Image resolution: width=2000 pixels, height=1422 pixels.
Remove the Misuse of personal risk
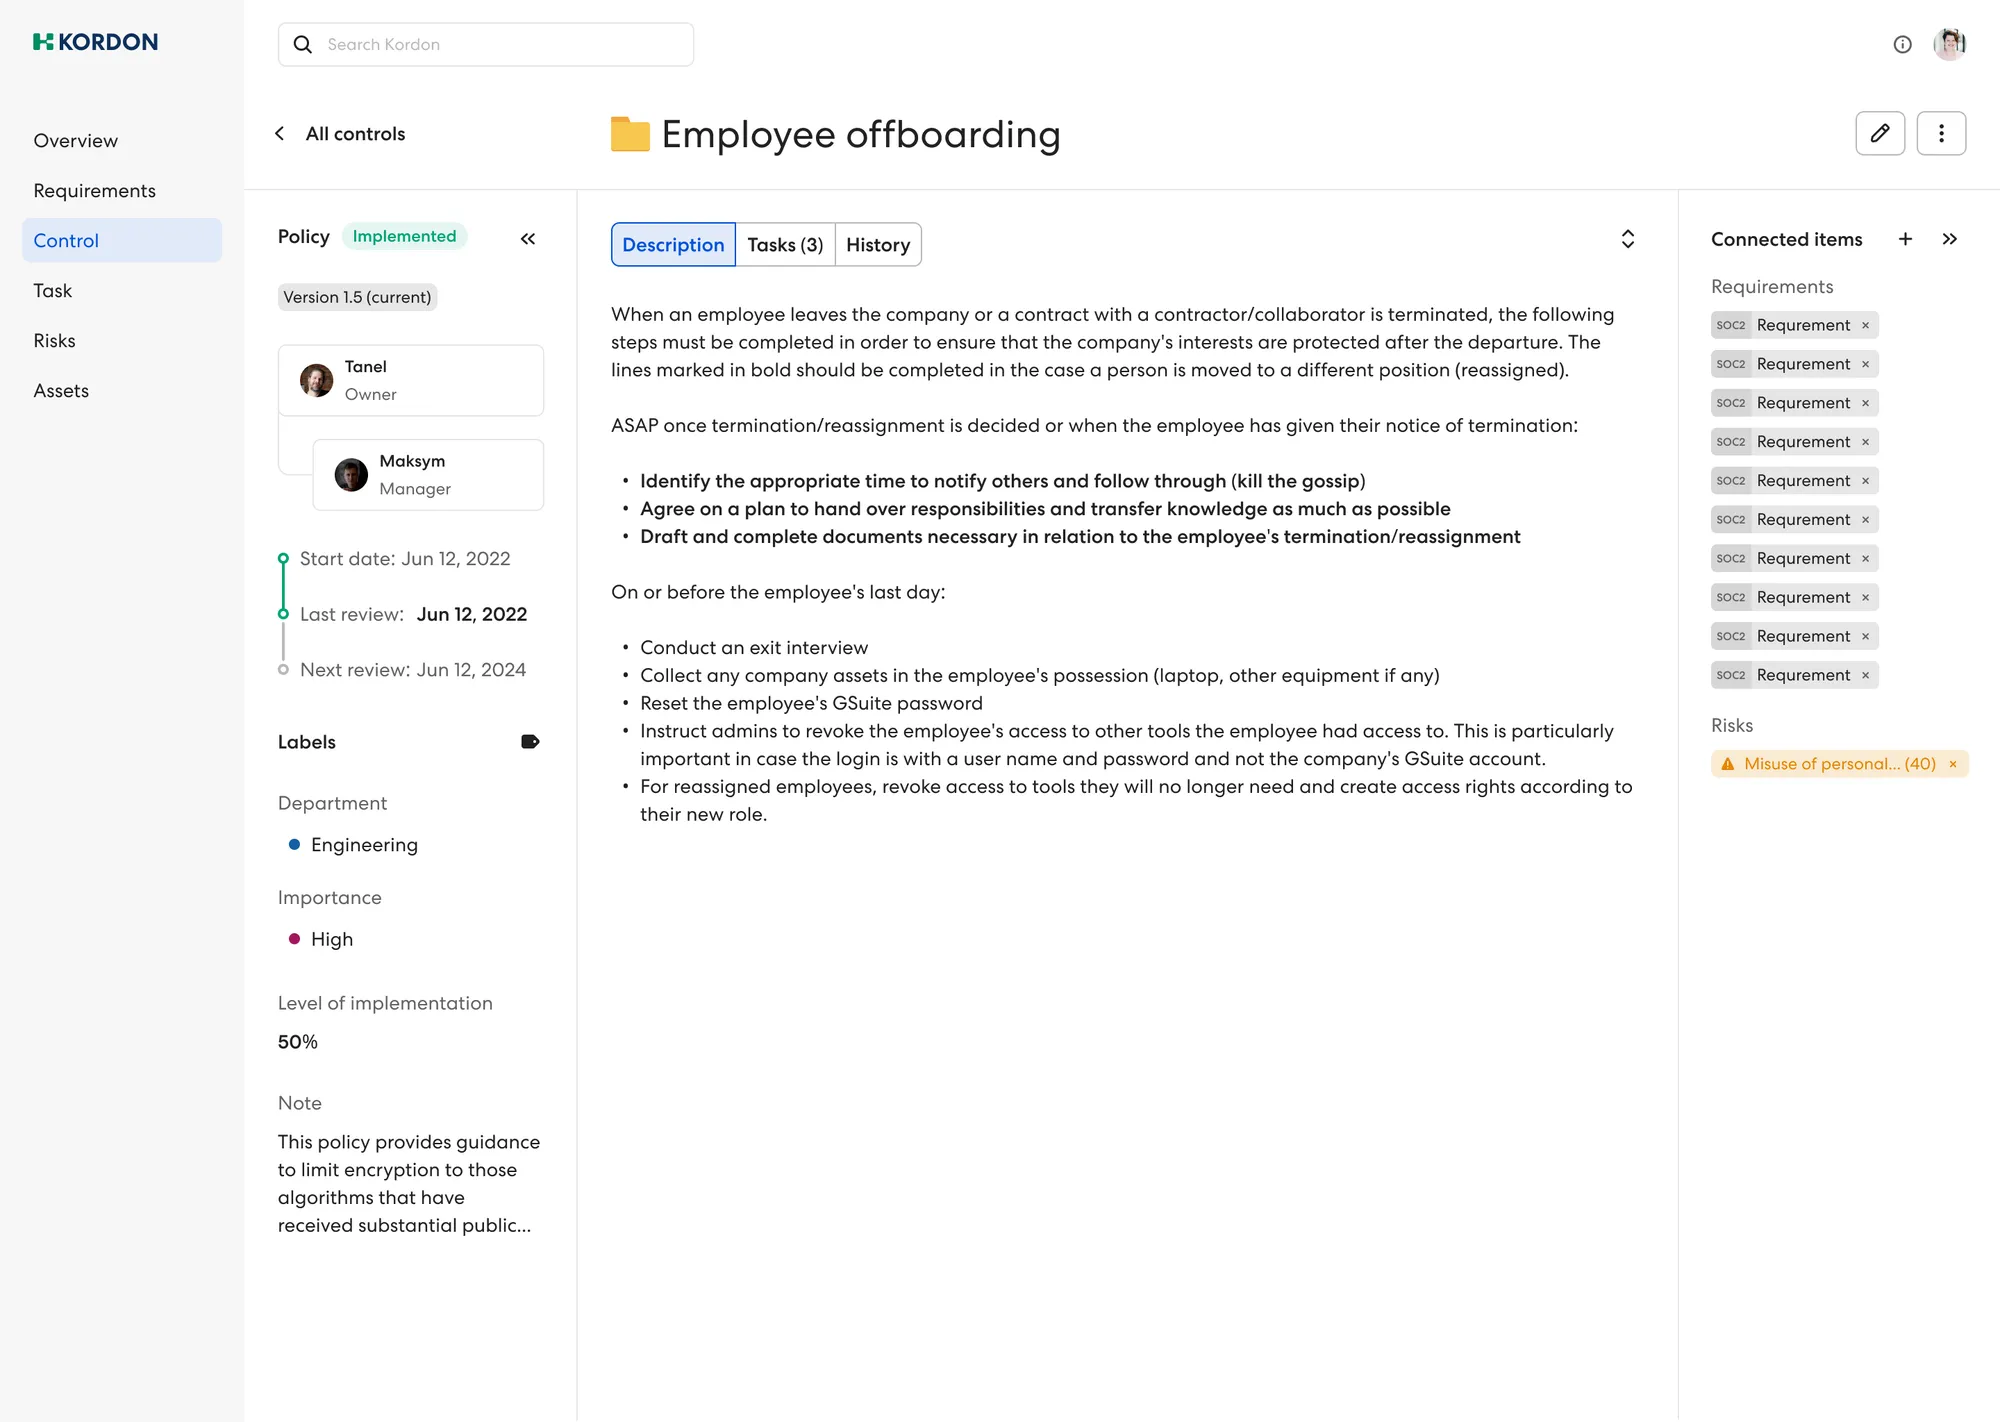pyautogui.click(x=1953, y=764)
